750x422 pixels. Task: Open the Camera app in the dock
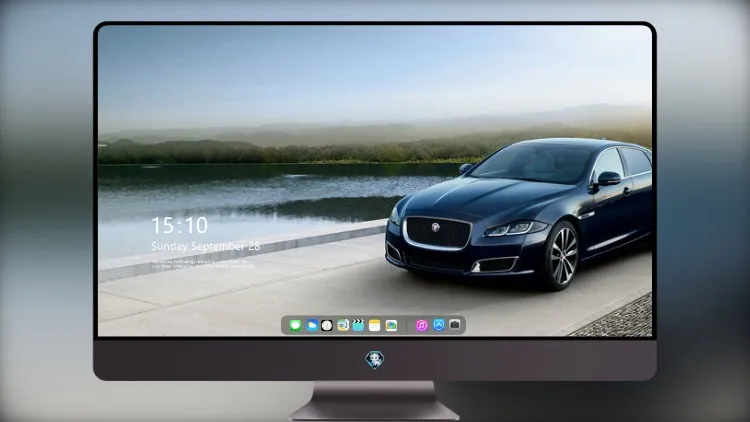455,325
